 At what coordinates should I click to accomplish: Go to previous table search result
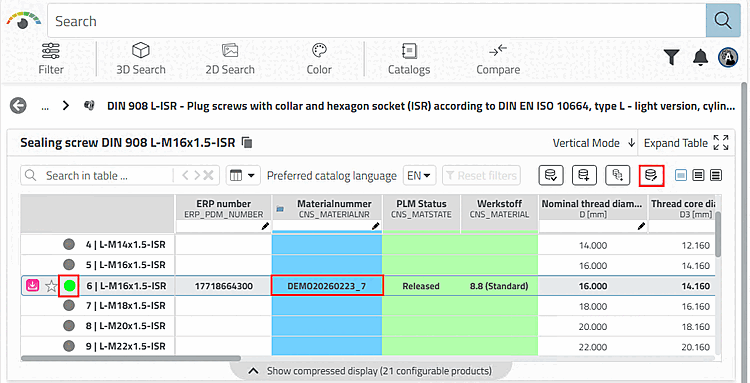[186, 175]
